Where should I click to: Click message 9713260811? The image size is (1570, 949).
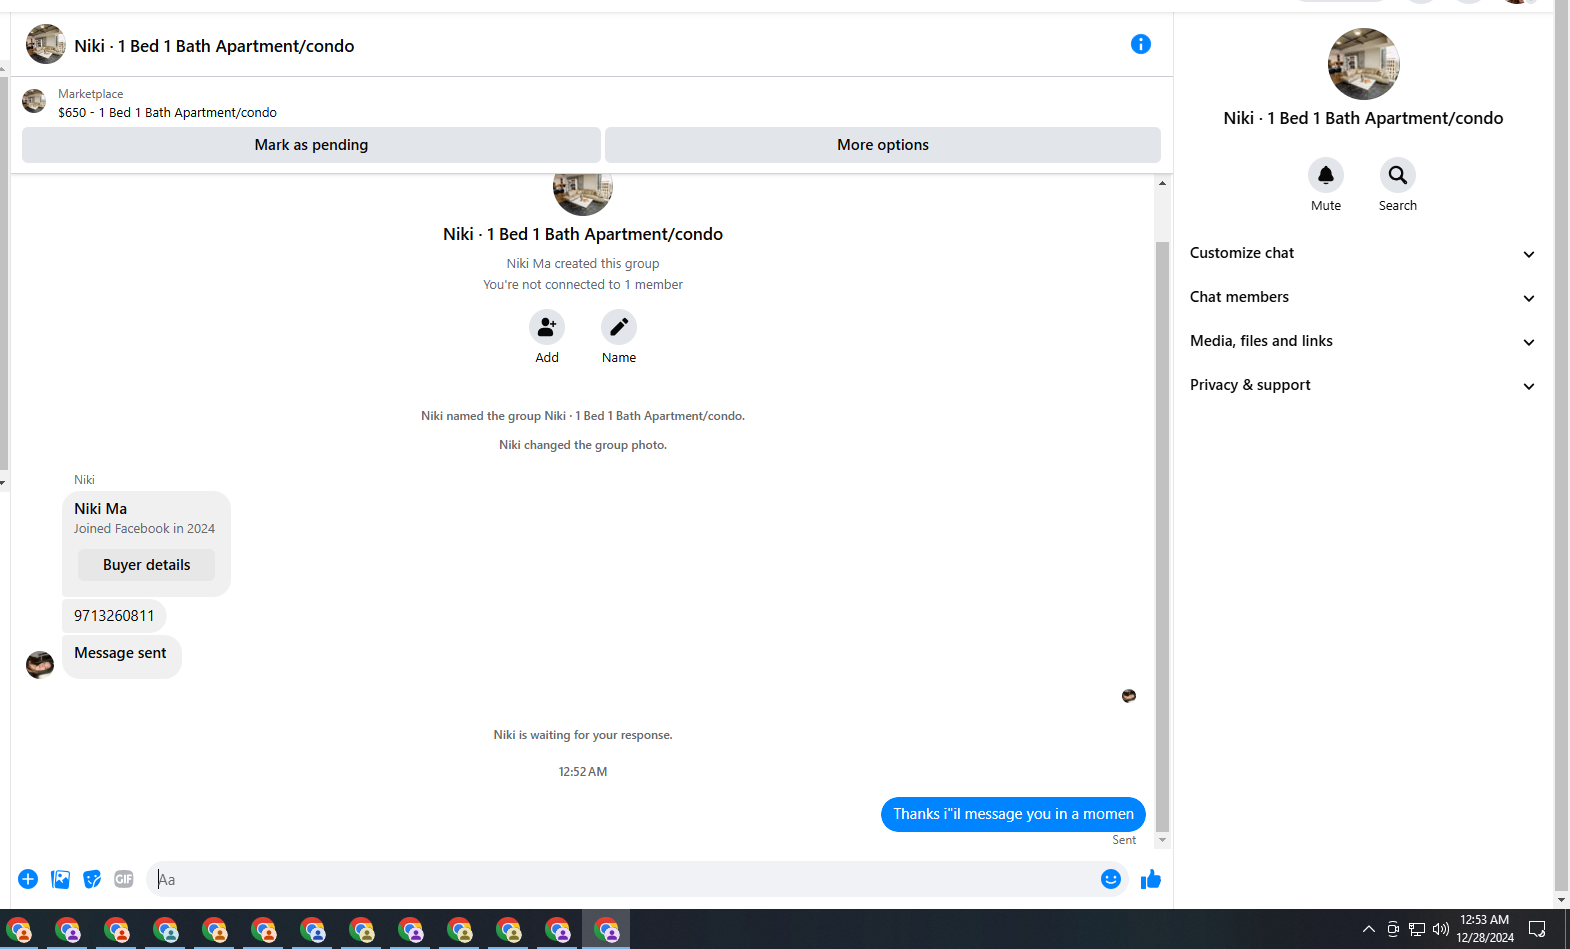[x=114, y=616]
